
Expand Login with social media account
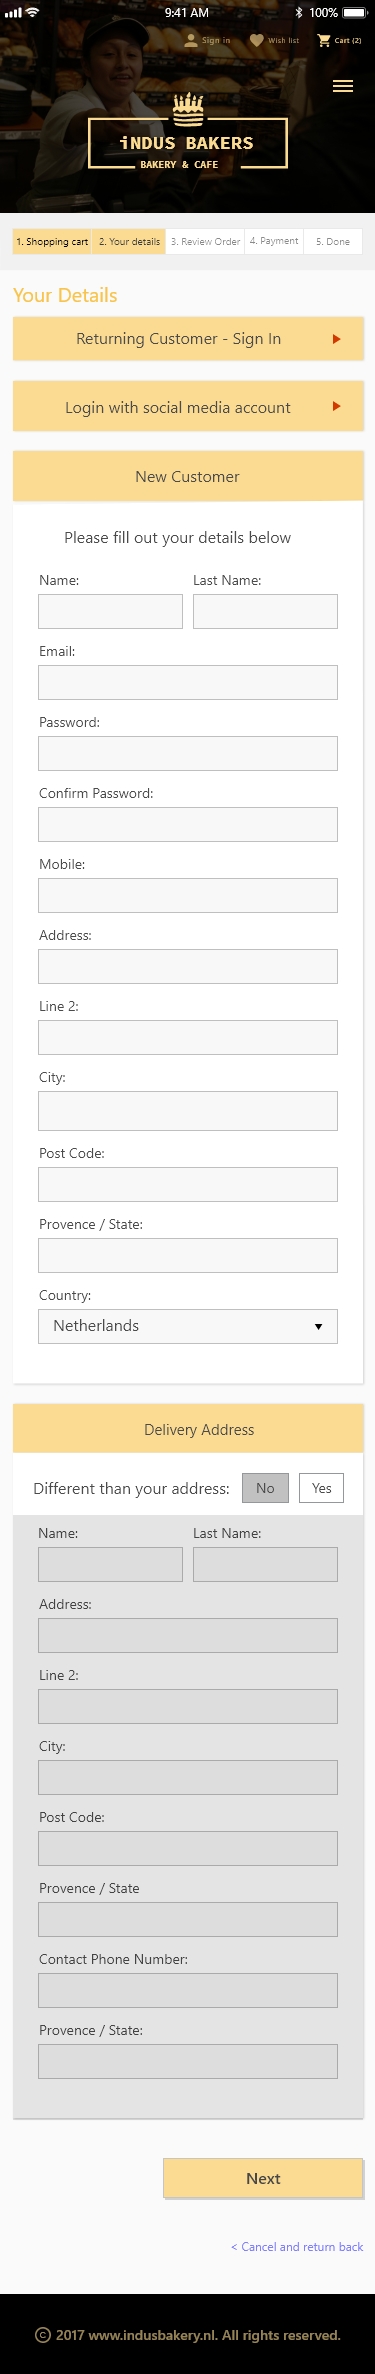click(x=188, y=407)
